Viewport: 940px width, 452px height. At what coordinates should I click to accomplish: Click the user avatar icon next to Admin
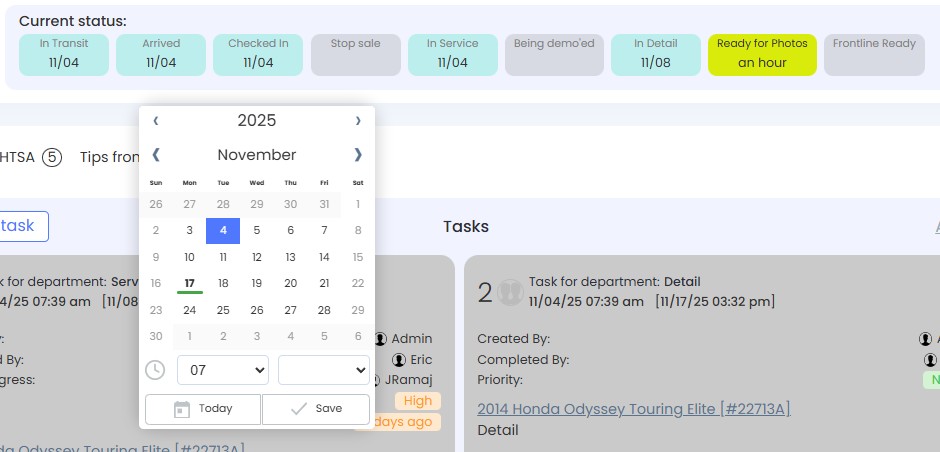click(x=382, y=339)
